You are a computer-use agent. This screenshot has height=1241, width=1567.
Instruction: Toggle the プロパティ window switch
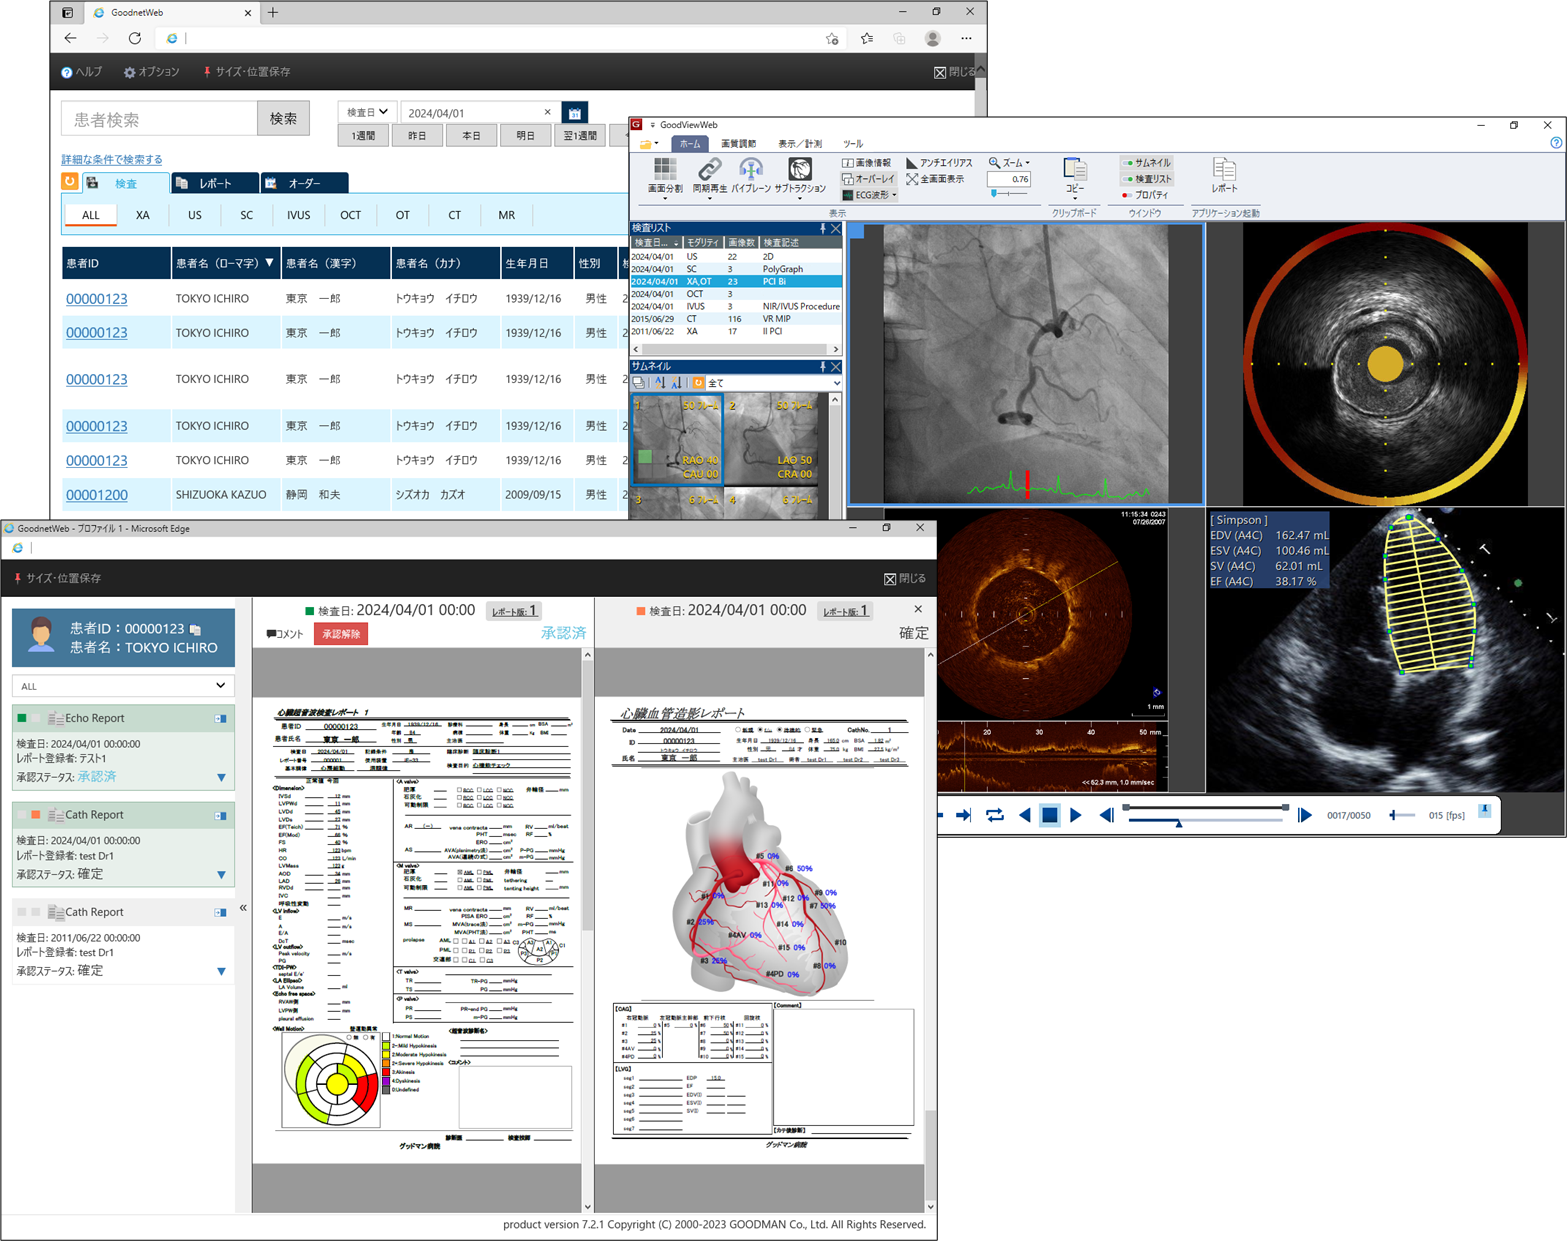pos(1146,195)
